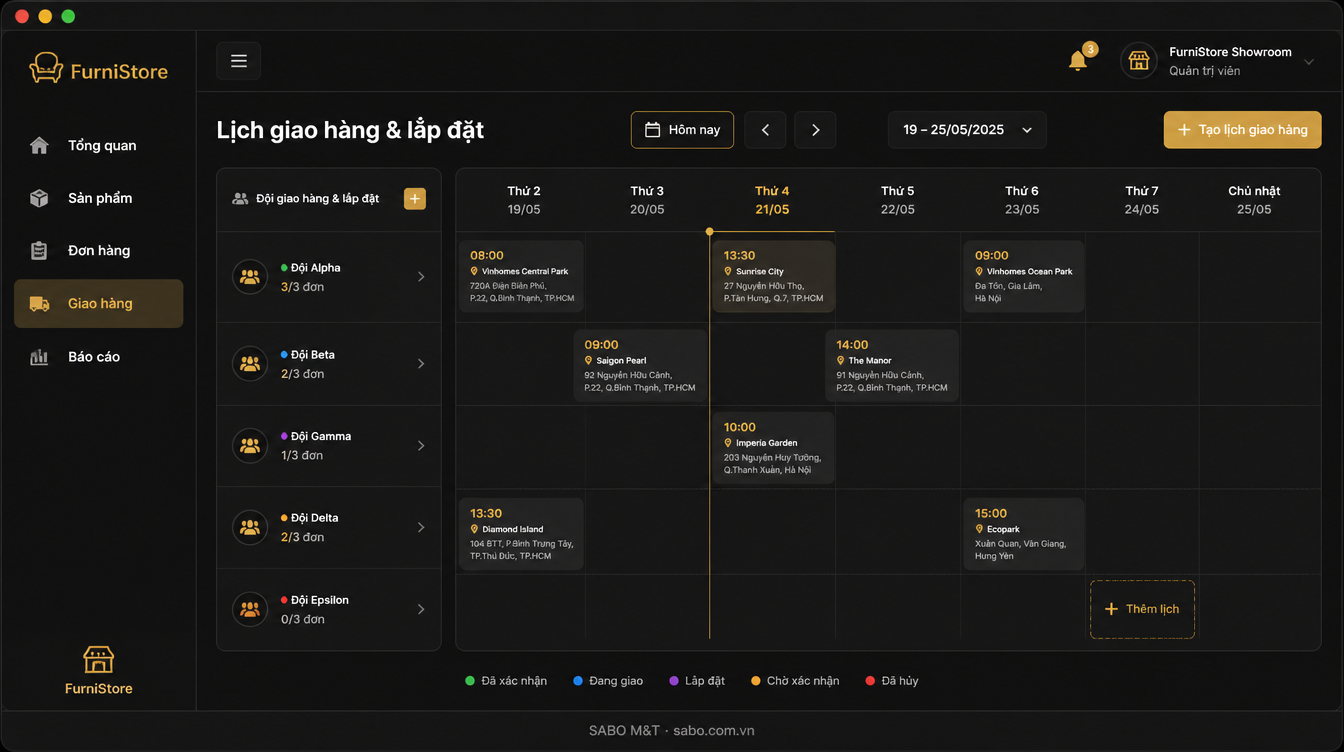
Task: Click the "3/3 đơn" count for Đội Alpha
Action: pyautogui.click(x=302, y=287)
